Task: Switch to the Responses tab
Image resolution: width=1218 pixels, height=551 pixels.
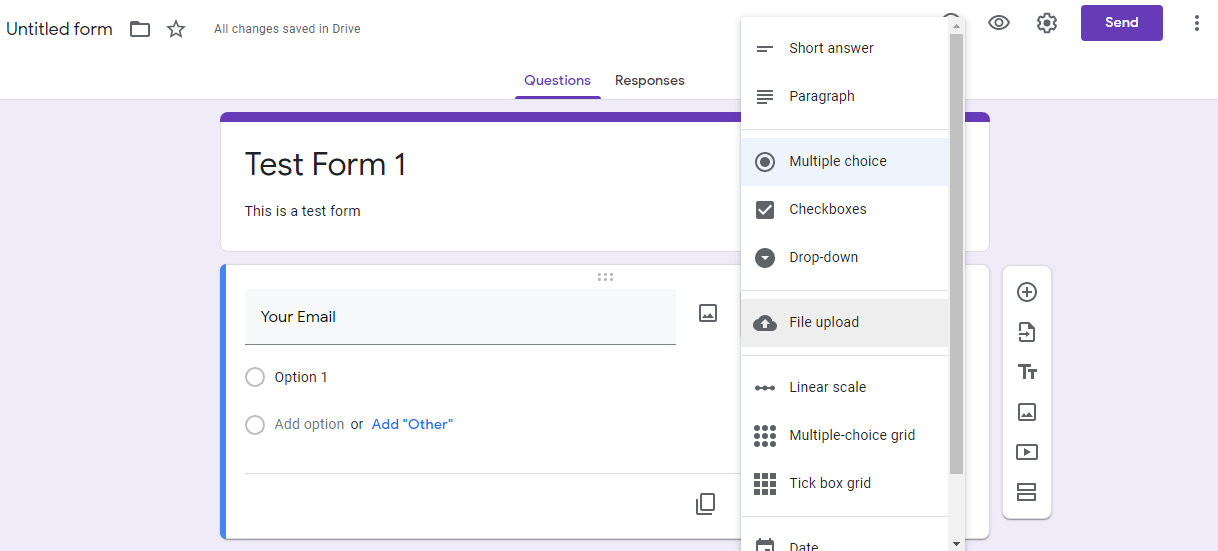Action: tap(649, 80)
